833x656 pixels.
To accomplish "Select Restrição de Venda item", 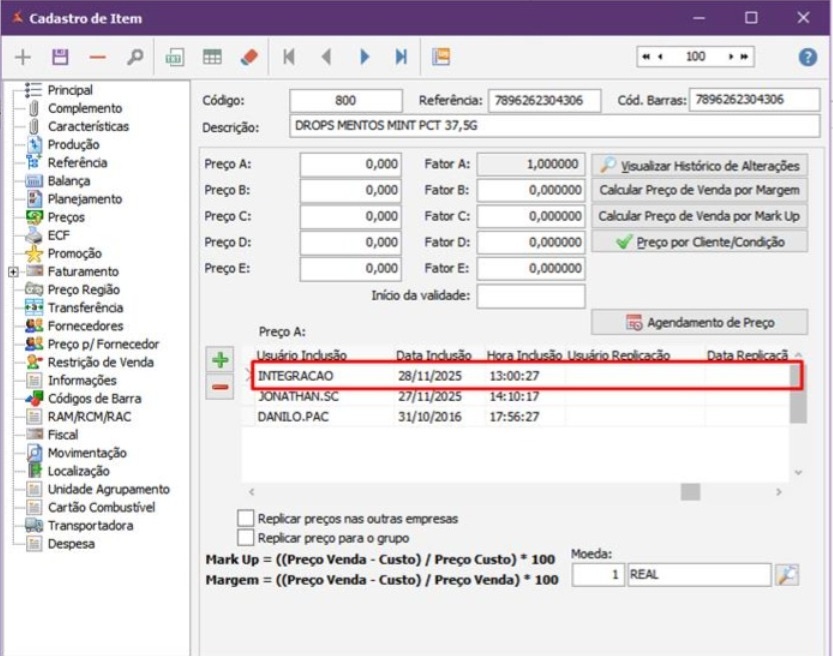I will 100,362.
